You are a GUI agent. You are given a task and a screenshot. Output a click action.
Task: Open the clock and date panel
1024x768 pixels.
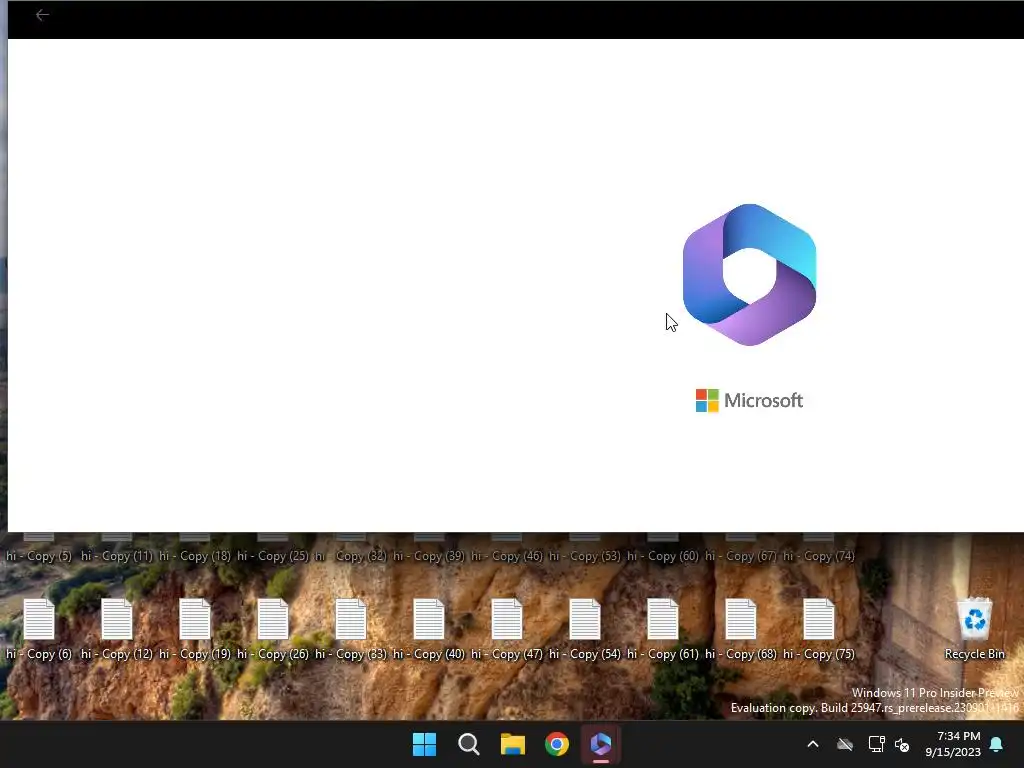pyautogui.click(x=953, y=744)
